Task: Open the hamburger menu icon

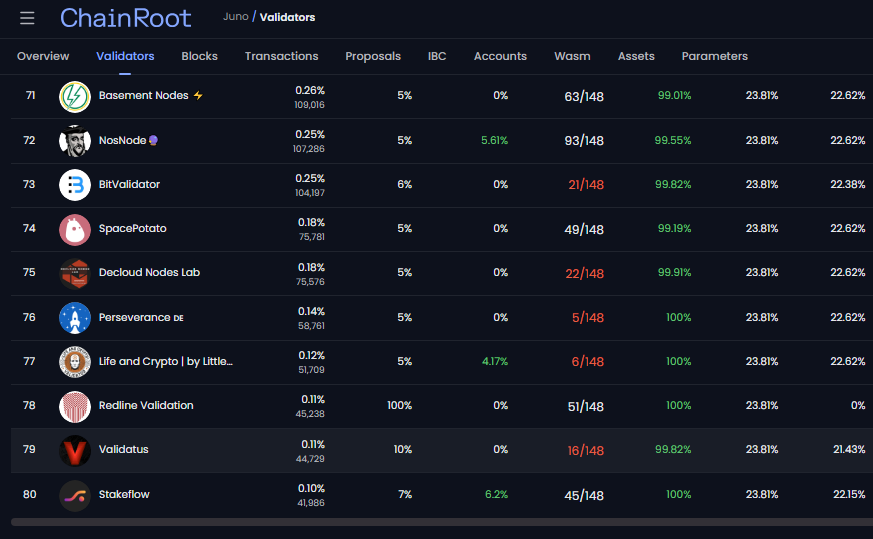Action: coord(27,18)
